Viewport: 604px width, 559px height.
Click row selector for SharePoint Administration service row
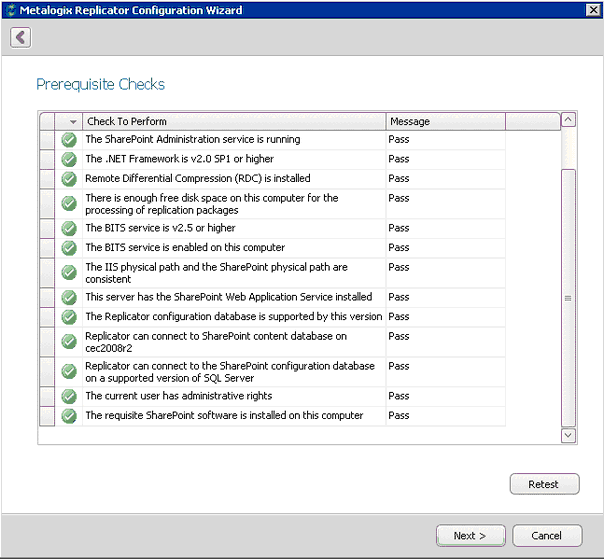(47, 140)
